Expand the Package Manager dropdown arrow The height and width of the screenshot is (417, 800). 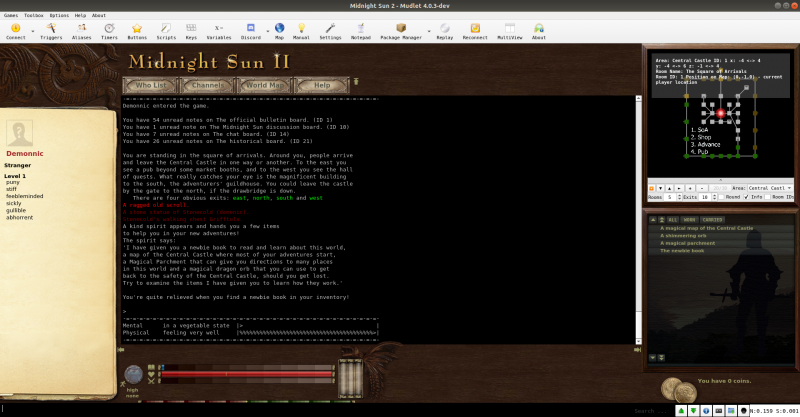(x=429, y=32)
